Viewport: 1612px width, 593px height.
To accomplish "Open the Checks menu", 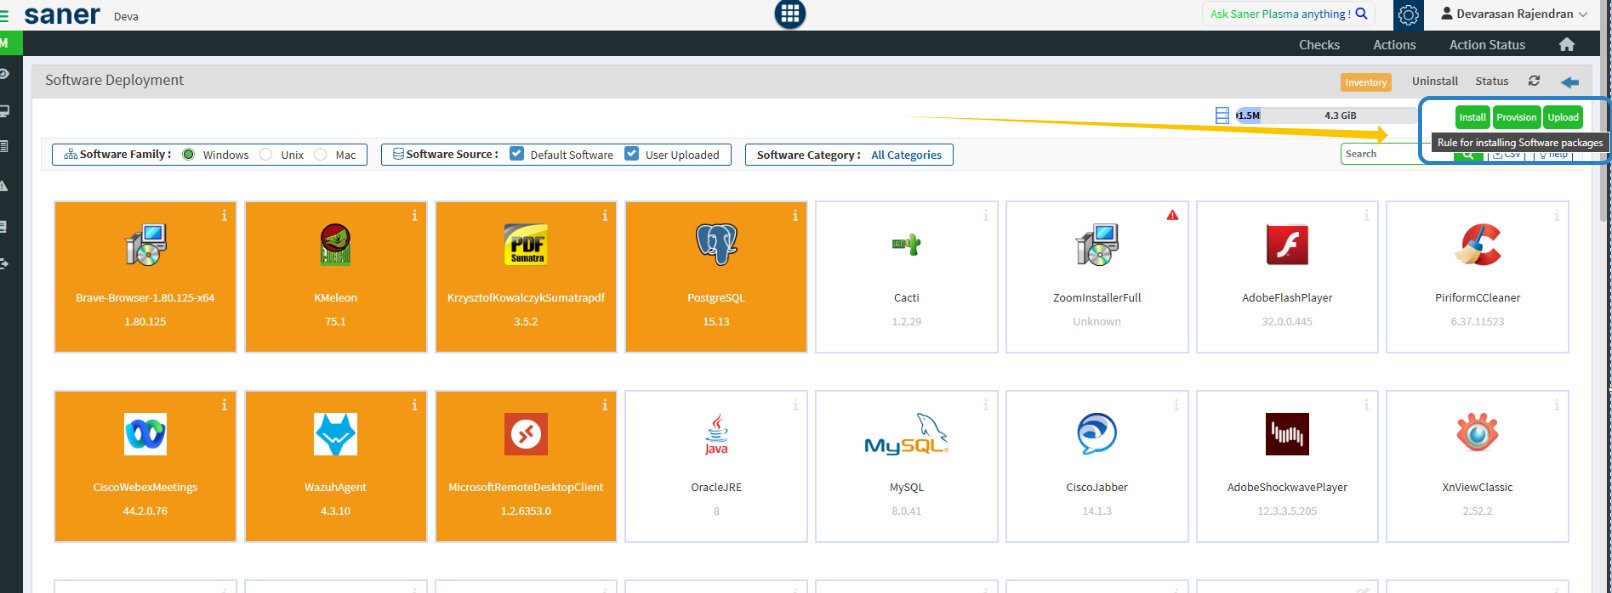I will pos(1319,45).
